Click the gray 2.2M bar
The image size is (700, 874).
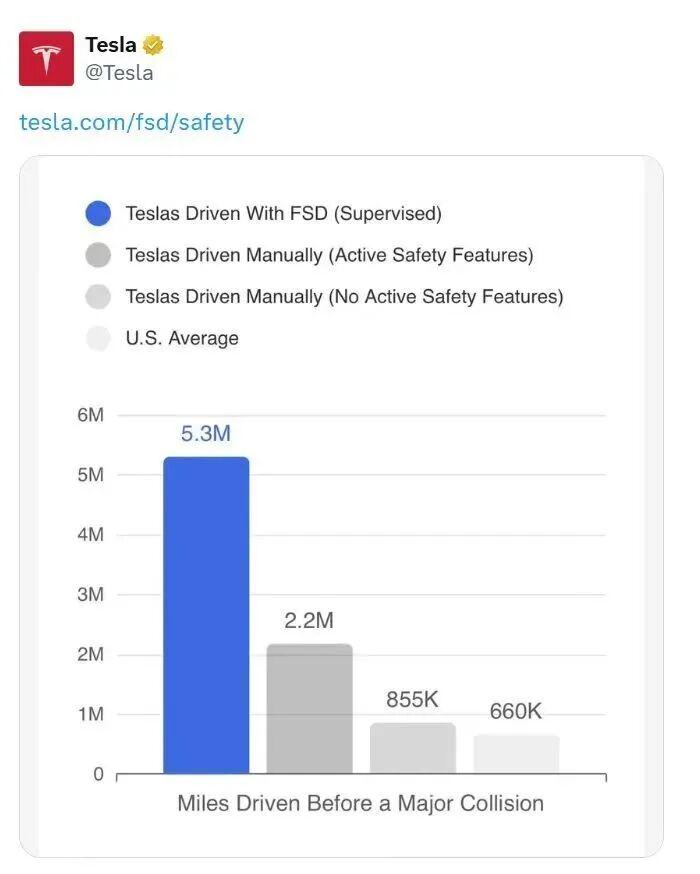(309, 709)
